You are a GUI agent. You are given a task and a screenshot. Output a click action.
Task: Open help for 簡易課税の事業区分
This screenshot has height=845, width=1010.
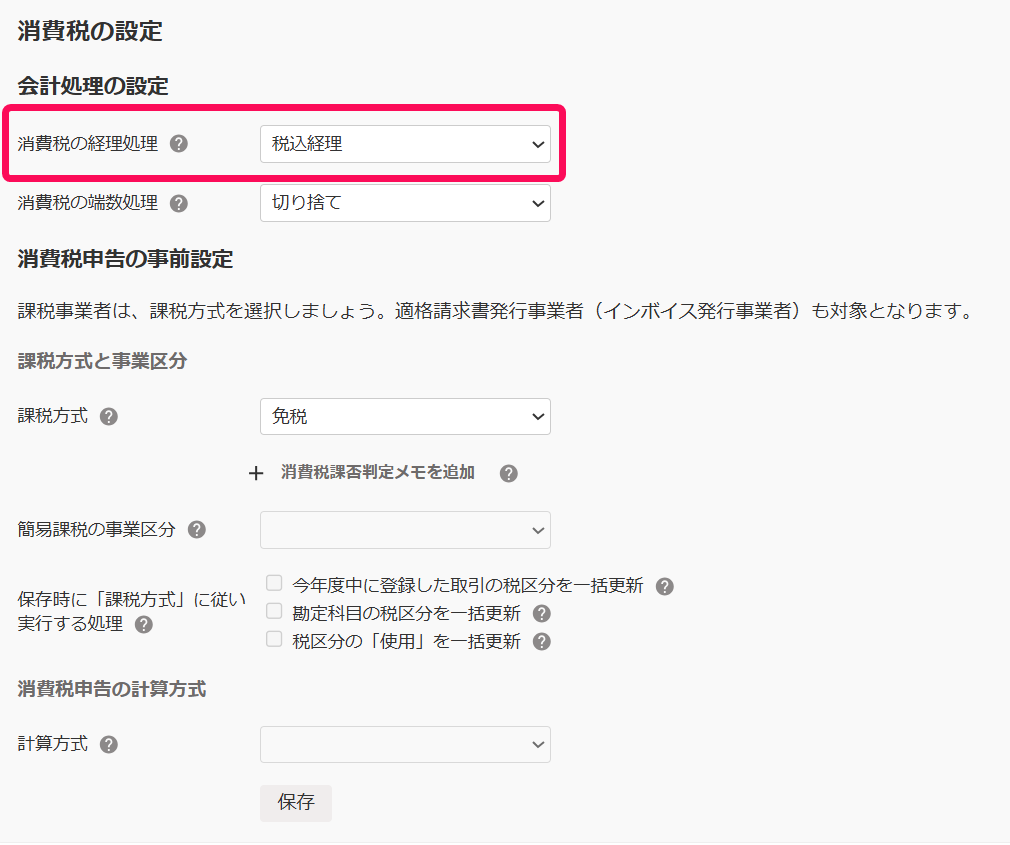pyautogui.click(x=196, y=530)
